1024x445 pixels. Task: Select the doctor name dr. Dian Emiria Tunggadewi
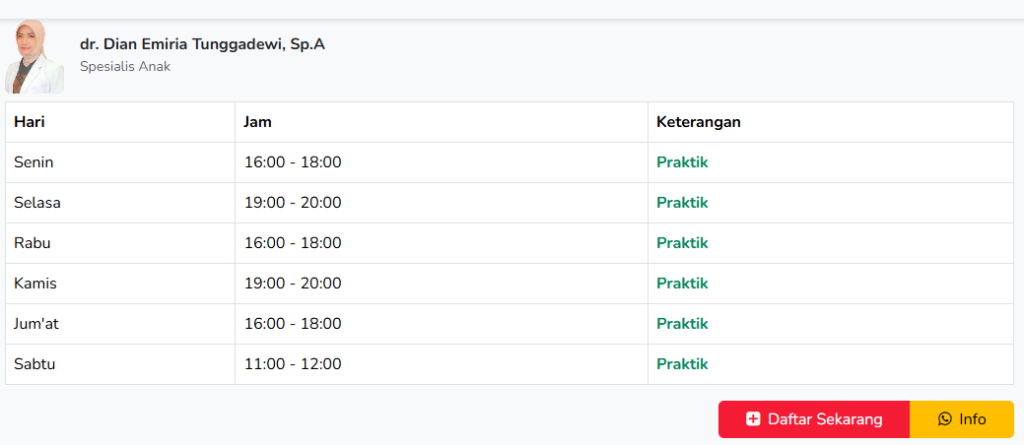pos(202,44)
